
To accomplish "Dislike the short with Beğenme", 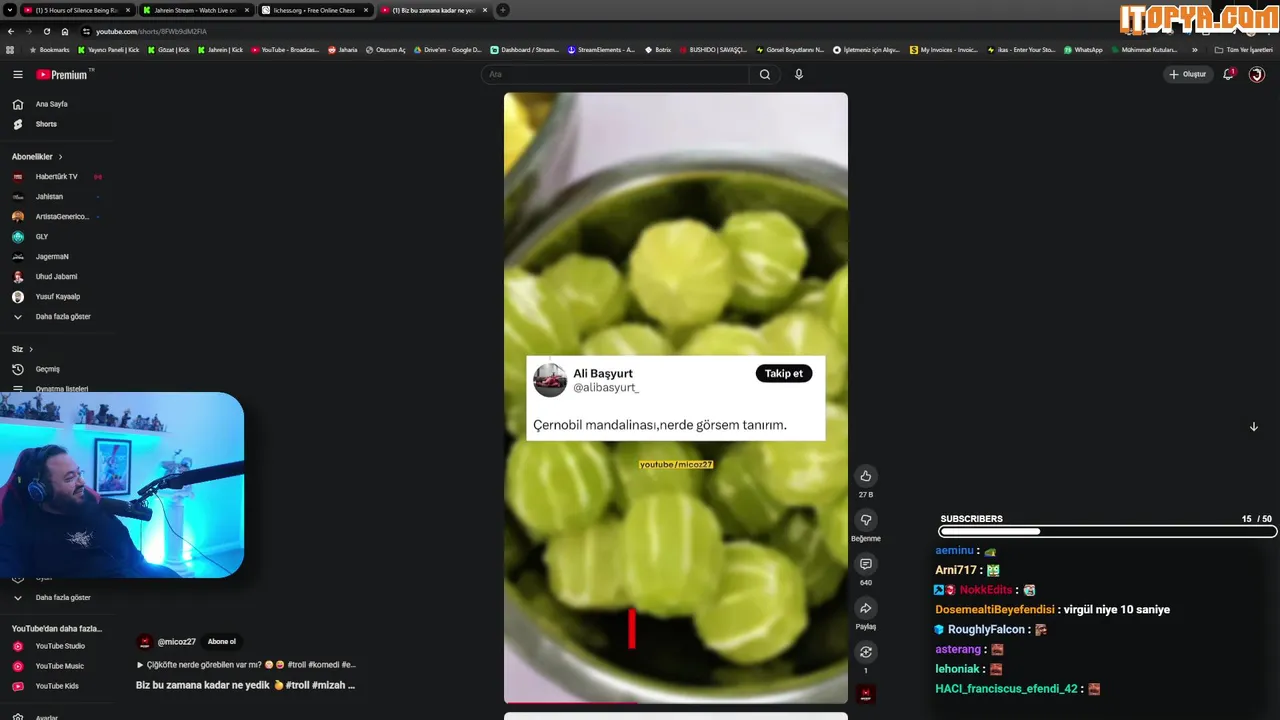I will pos(866,520).
